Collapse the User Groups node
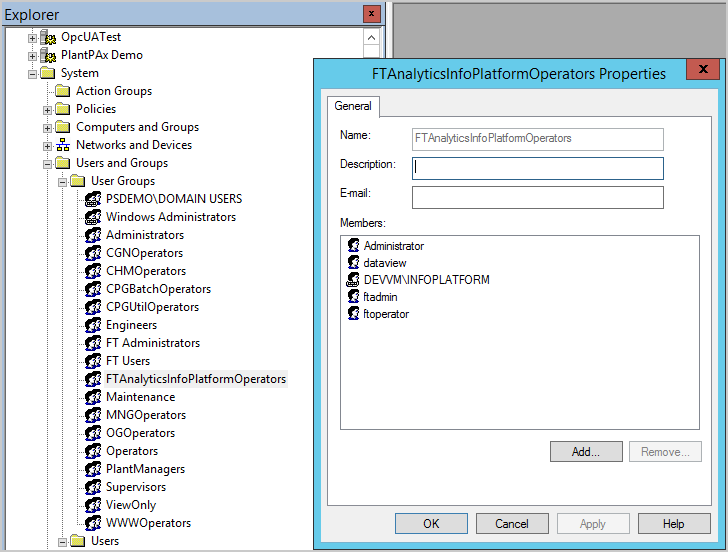Image resolution: width=728 pixels, height=552 pixels. click(x=62, y=182)
